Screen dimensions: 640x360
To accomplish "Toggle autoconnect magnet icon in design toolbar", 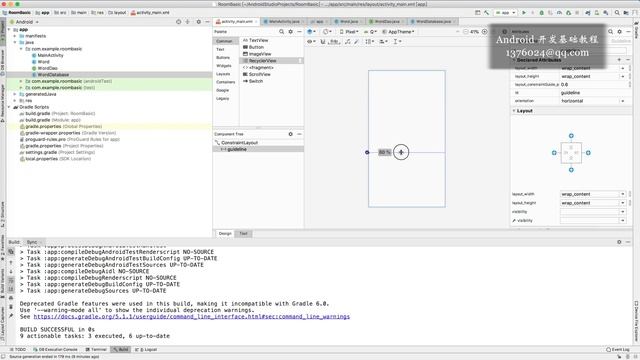I will pyautogui.click(x=323, y=41).
